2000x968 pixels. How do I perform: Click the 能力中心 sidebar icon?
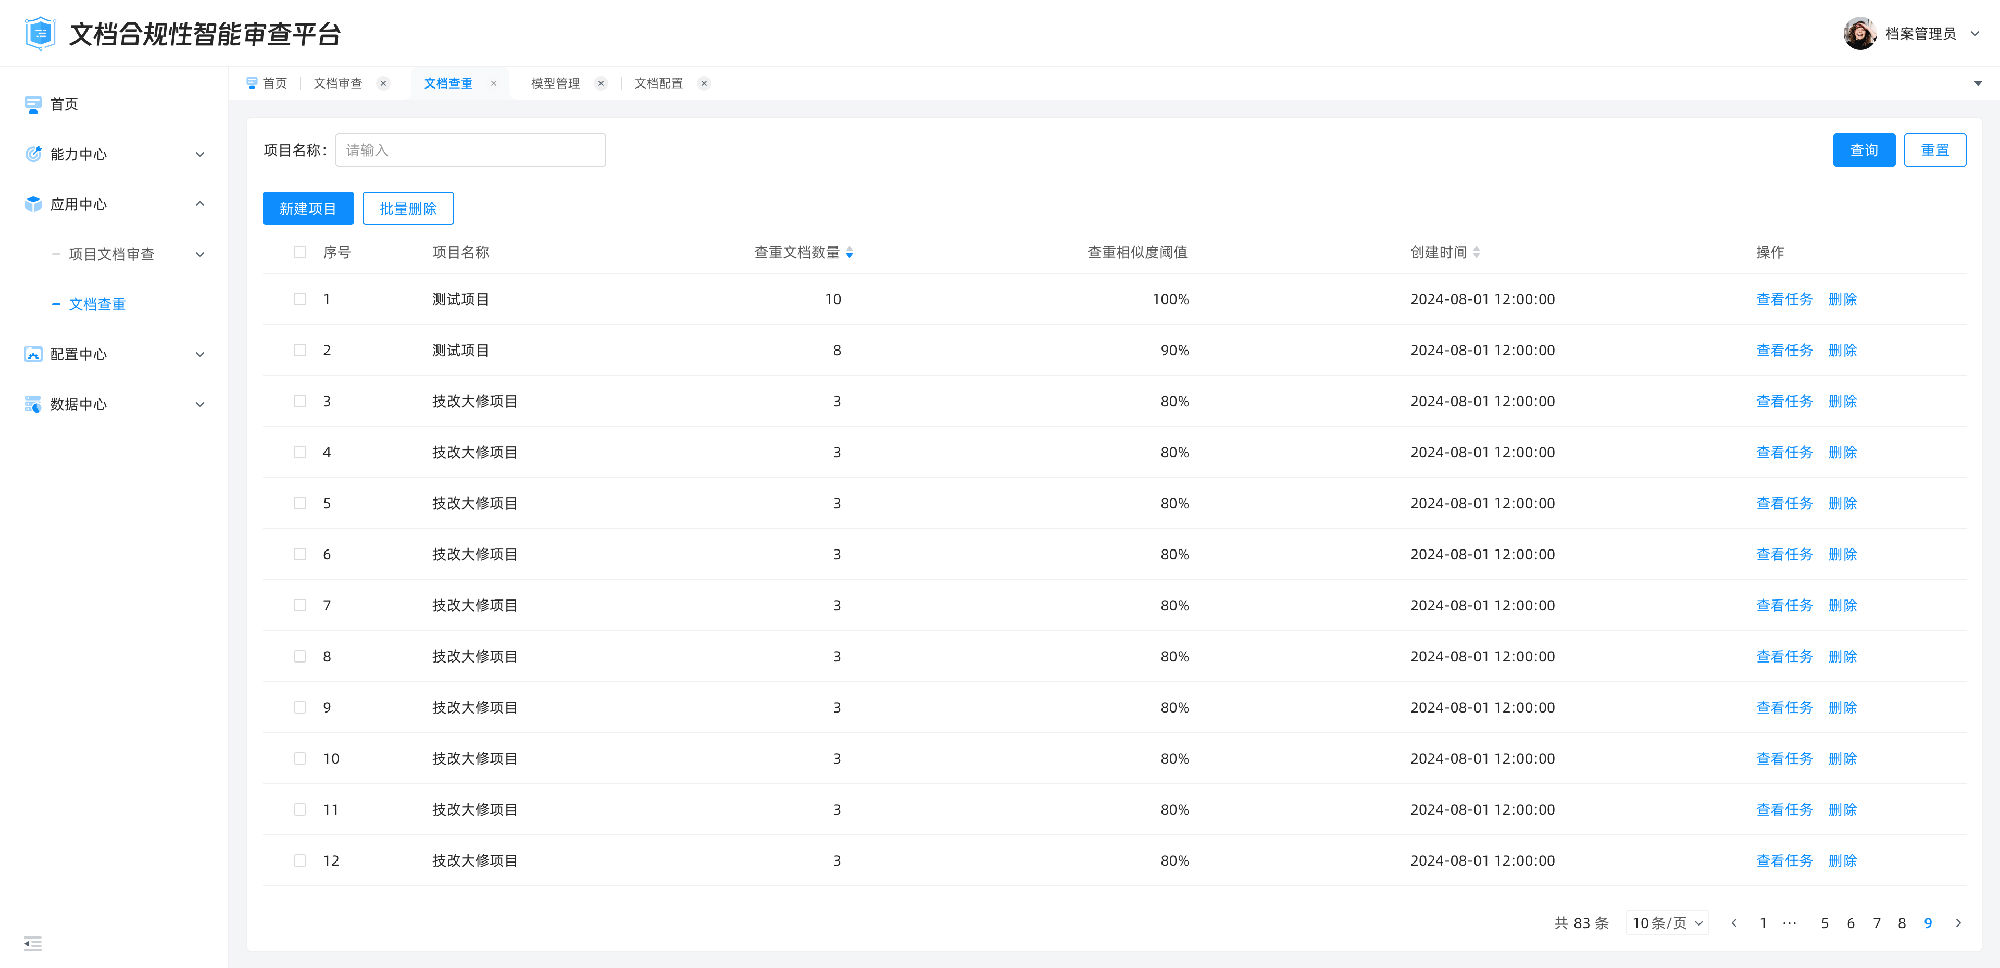click(31, 154)
